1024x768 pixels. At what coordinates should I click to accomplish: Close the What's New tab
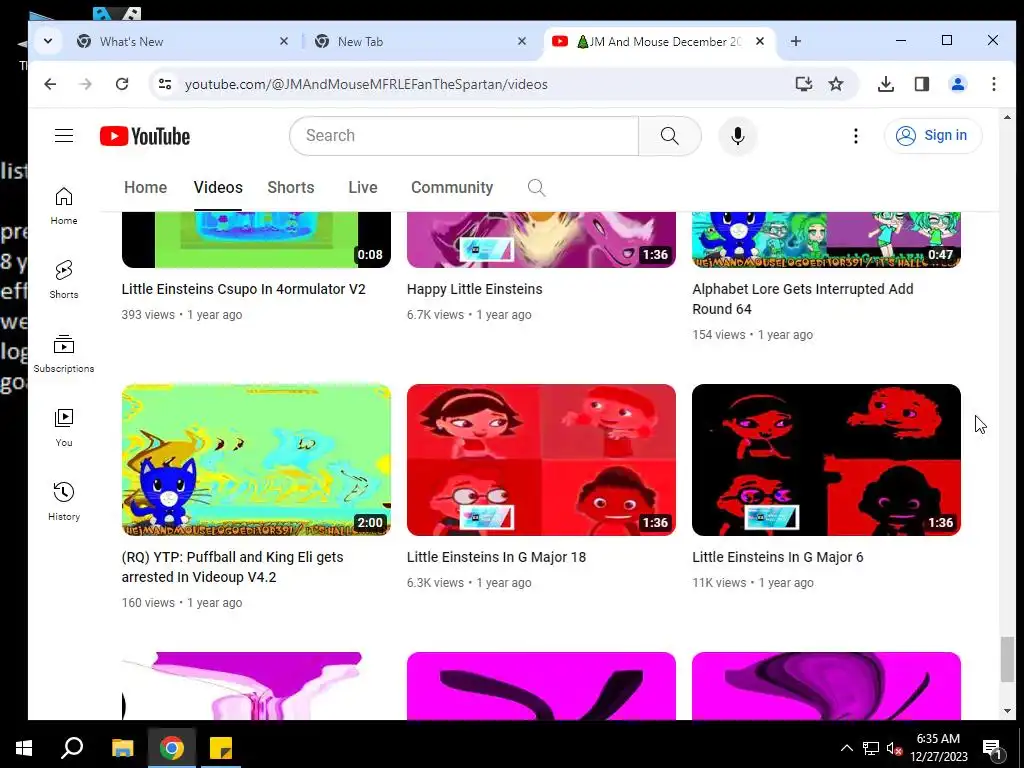pyautogui.click(x=283, y=41)
